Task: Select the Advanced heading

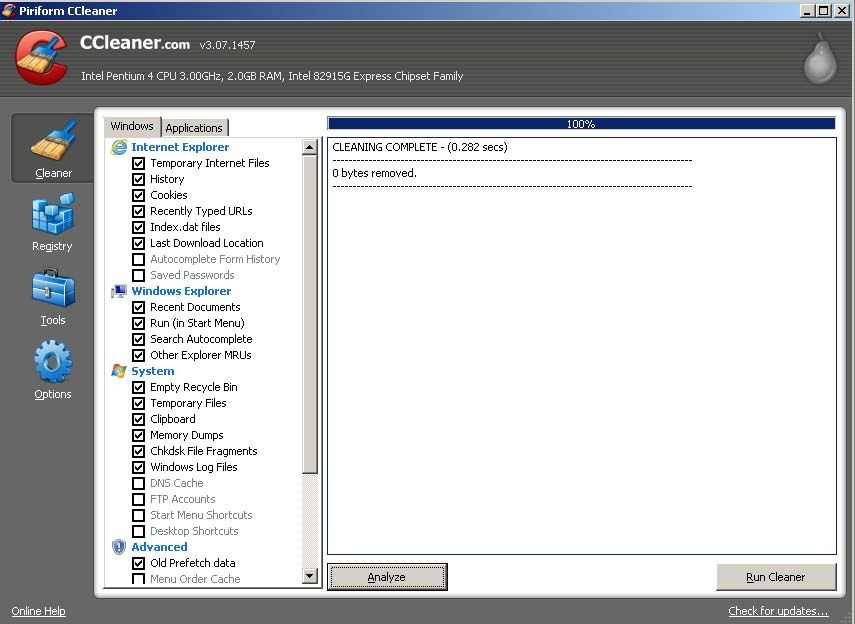Action: (x=159, y=547)
